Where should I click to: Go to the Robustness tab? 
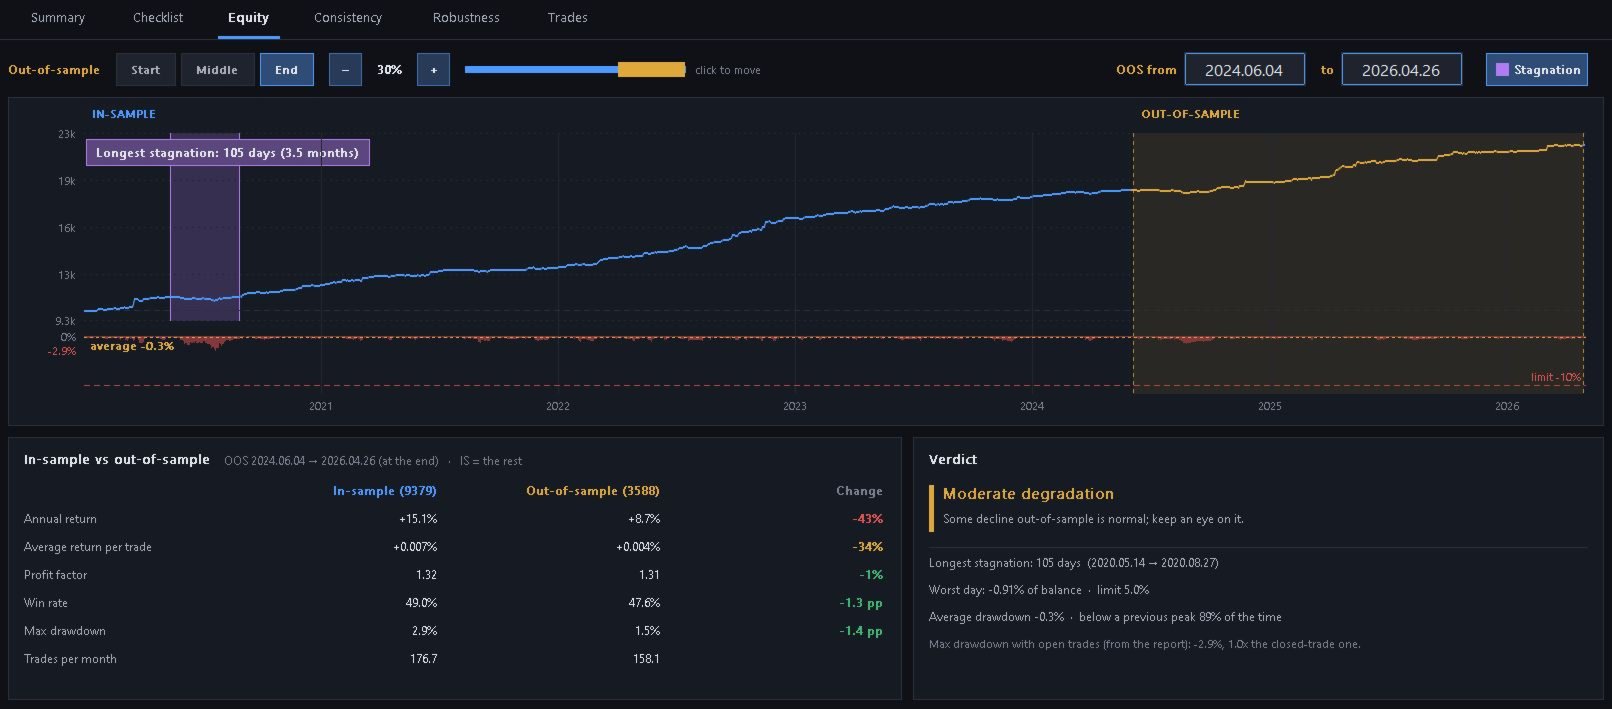coord(466,18)
